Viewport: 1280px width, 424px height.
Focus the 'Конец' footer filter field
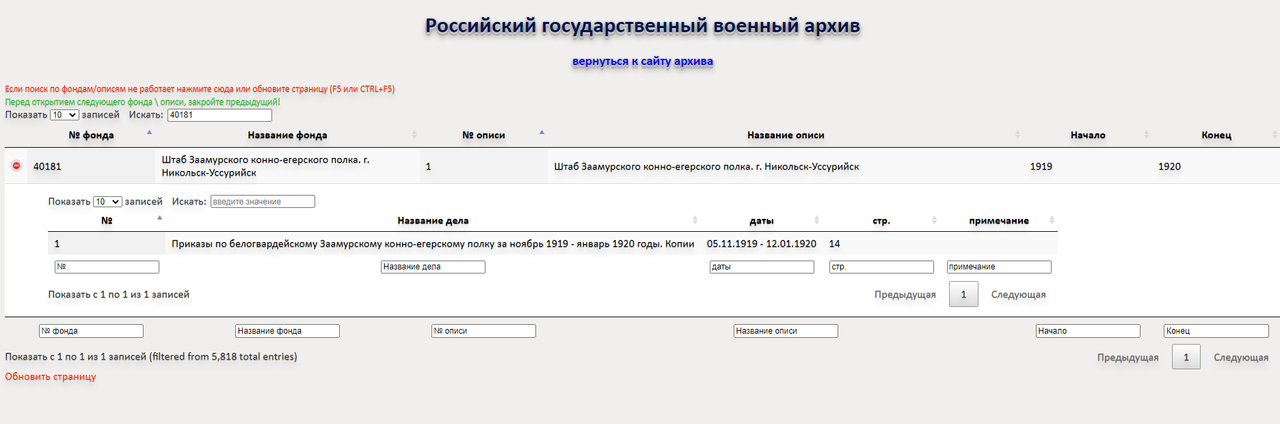[x=1216, y=331]
